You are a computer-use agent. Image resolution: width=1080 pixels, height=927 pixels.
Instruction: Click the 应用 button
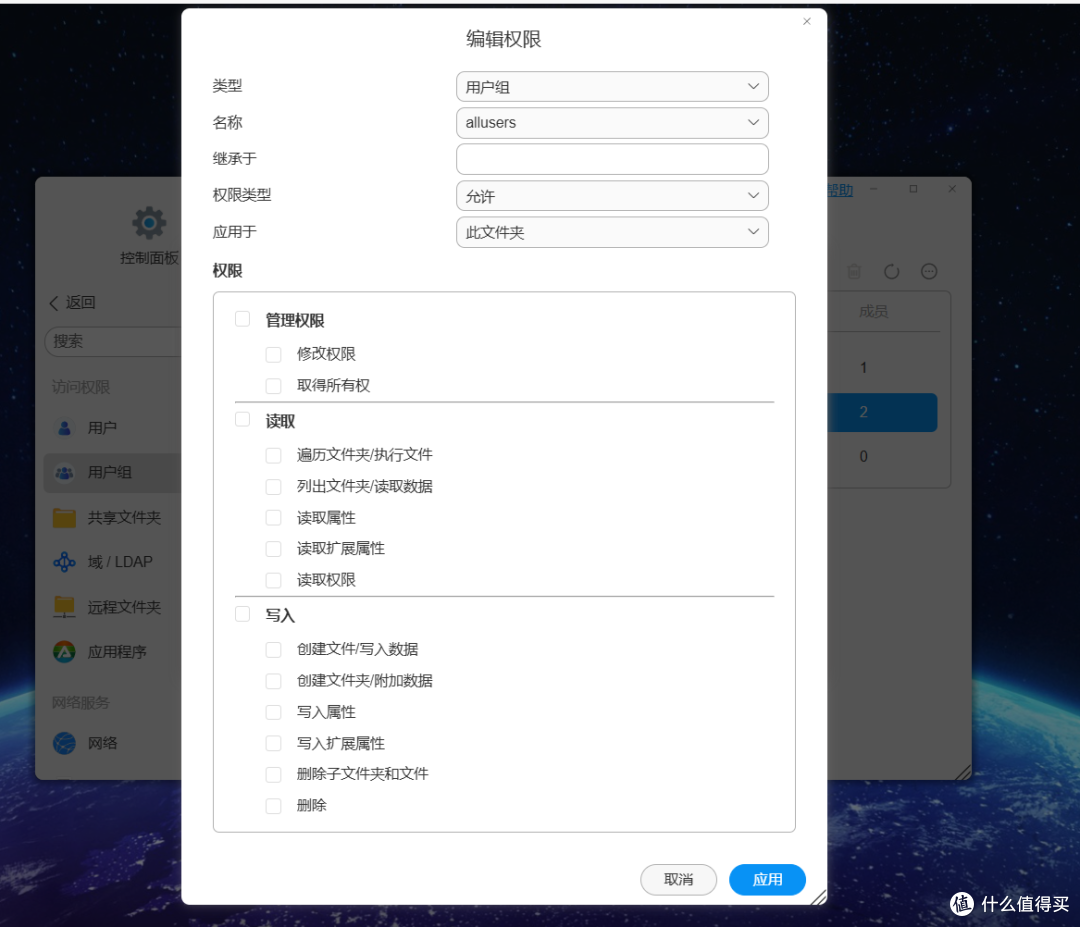click(767, 879)
